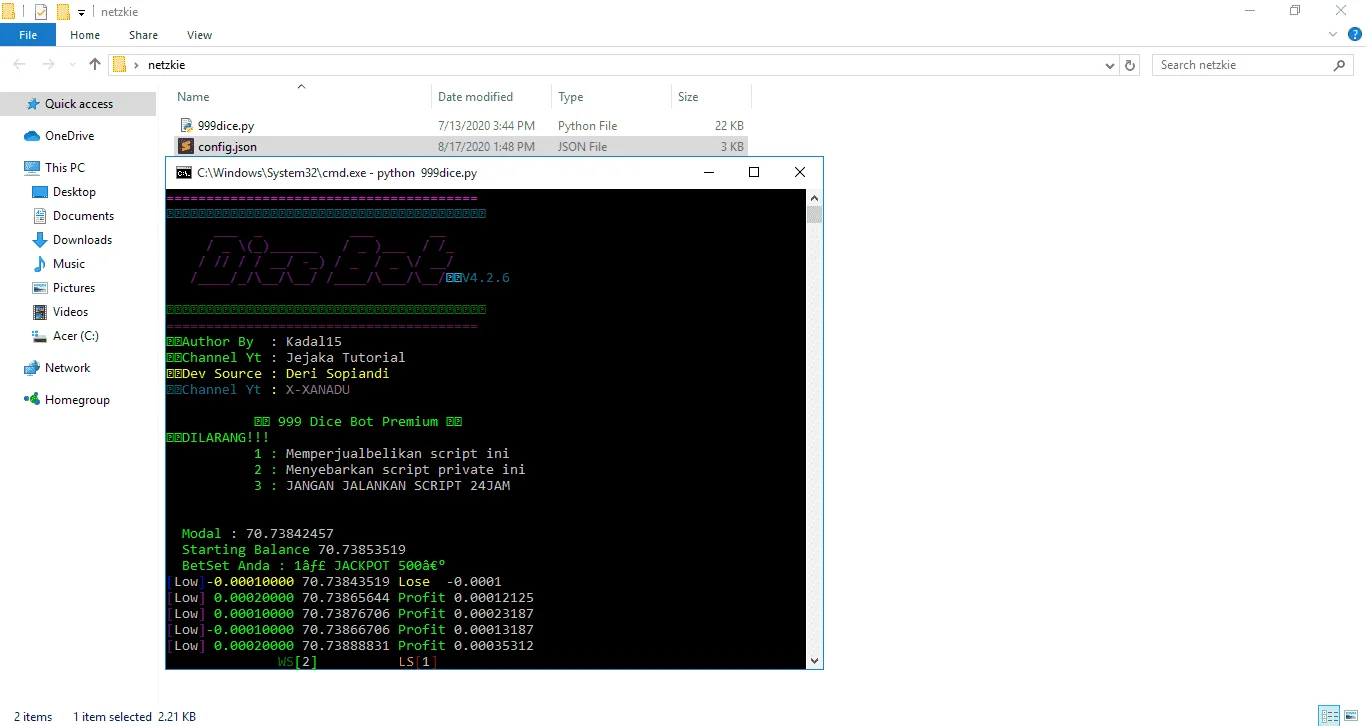Open Downloads in the sidebar

tap(82, 240)
